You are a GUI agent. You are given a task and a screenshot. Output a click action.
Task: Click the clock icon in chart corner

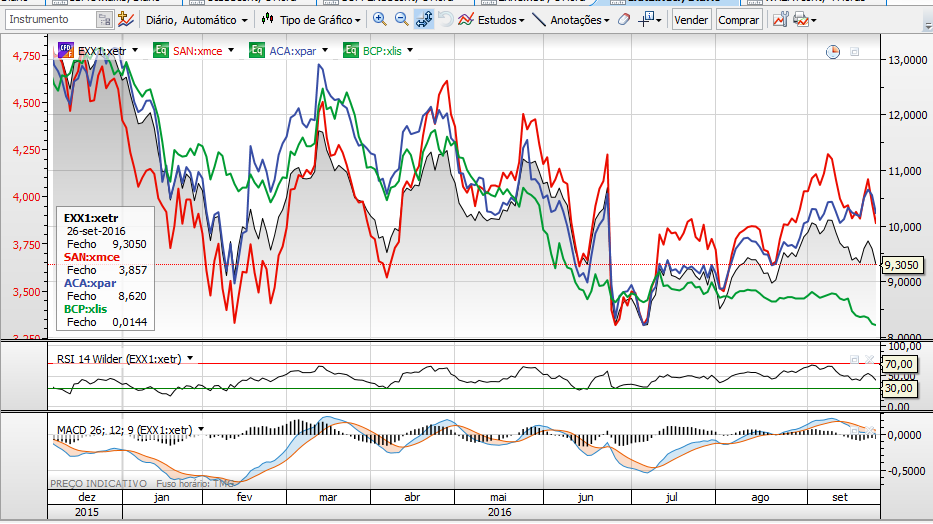[833, 52]
